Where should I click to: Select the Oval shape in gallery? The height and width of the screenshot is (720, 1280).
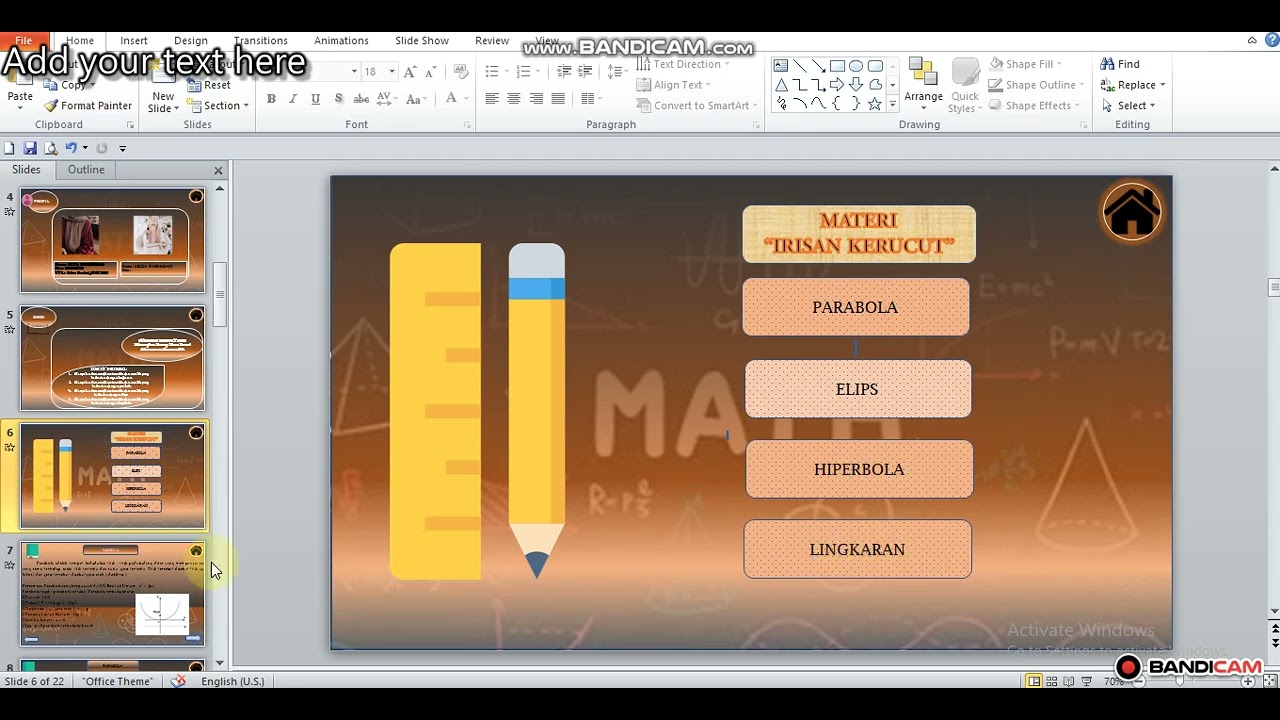[857, 66]
